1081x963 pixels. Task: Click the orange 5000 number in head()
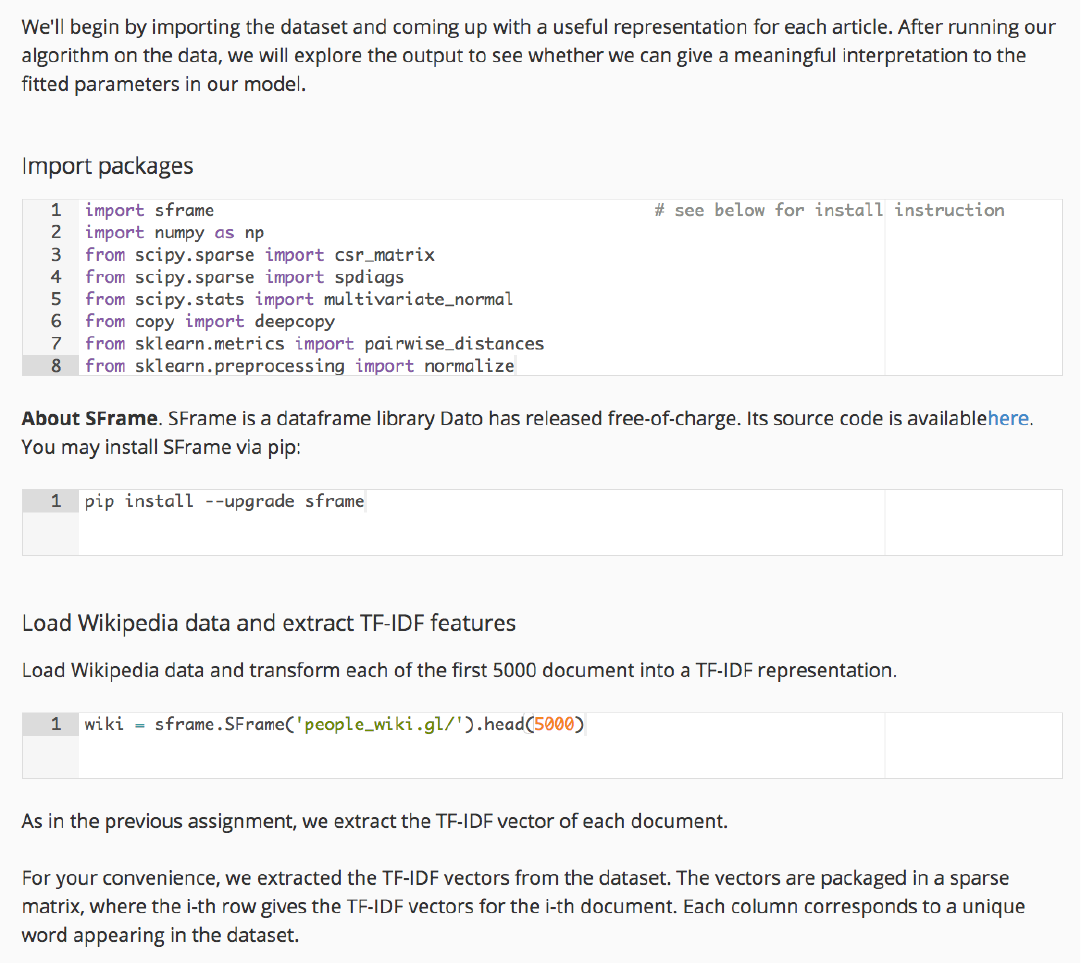tap(554, 724)
